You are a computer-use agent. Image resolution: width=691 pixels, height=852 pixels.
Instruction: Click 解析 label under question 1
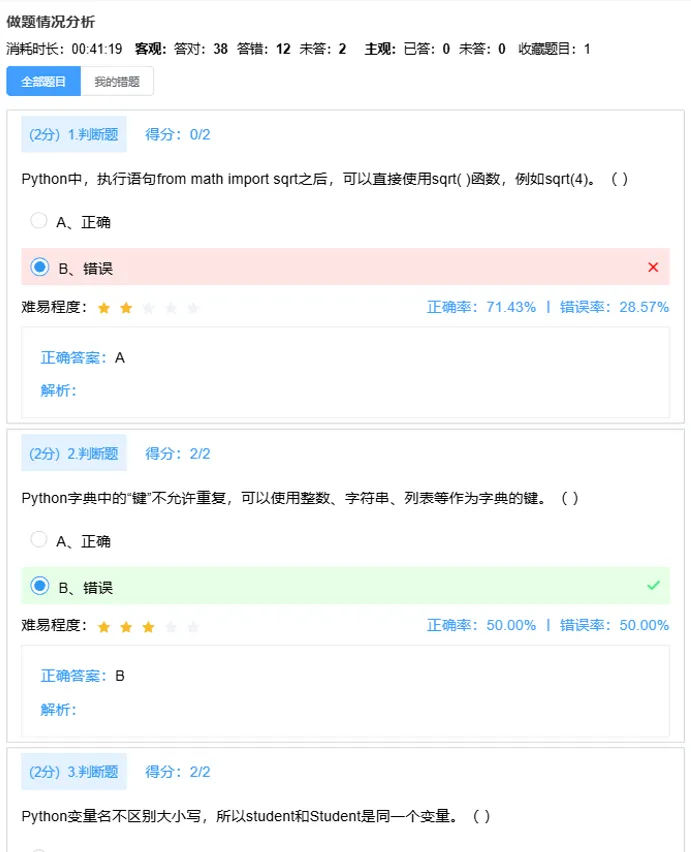click(58, 390)
